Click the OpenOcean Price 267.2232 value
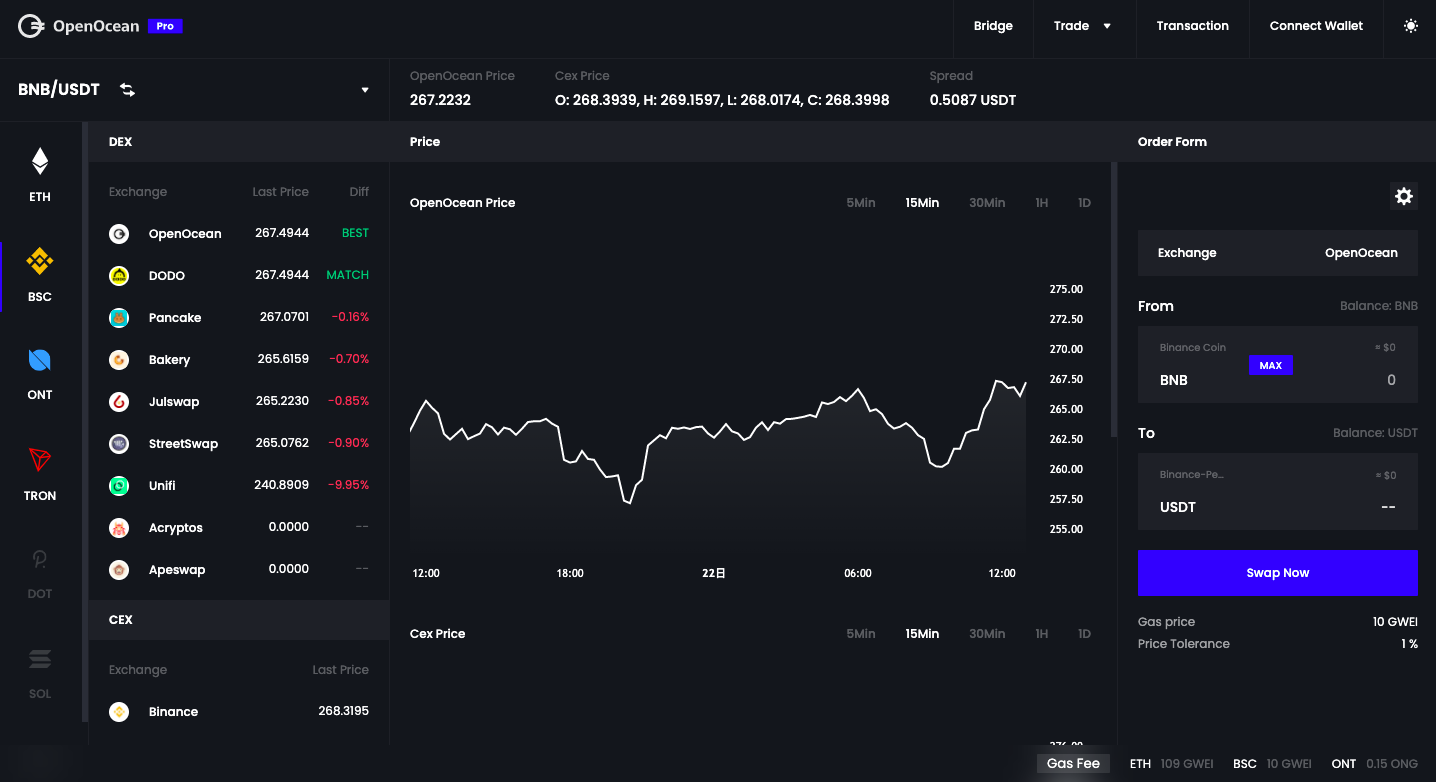This screenshot has height=782, width=1436. click(x=440, y=100)
